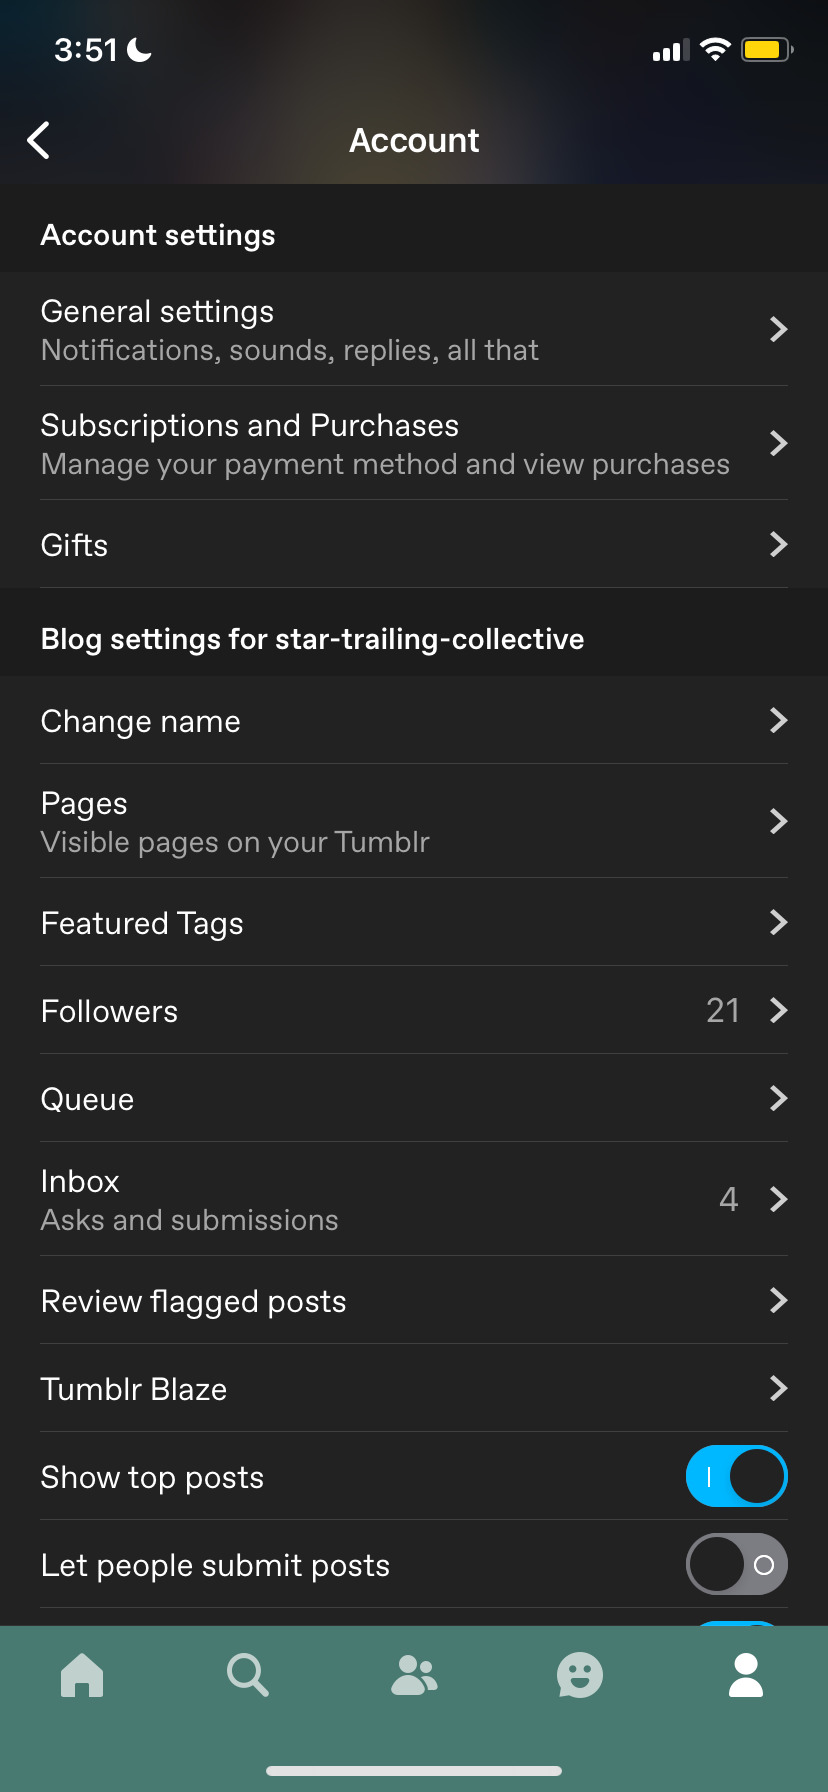Screen dimensions: 828x1792
Task: Expand the Followers chevron arrow
Action: [x=779, y=1010]
